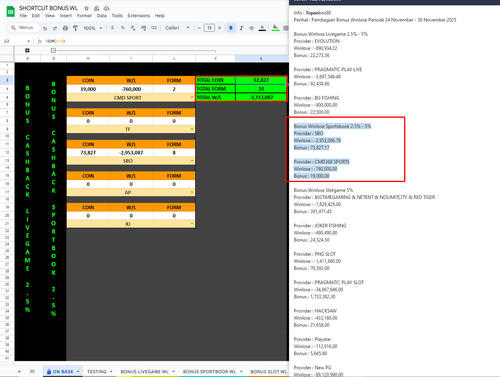Viewport: 500px width, 377px height.
Task: Decrease decimal places in toolbar
Action: (x=133, y=28)
